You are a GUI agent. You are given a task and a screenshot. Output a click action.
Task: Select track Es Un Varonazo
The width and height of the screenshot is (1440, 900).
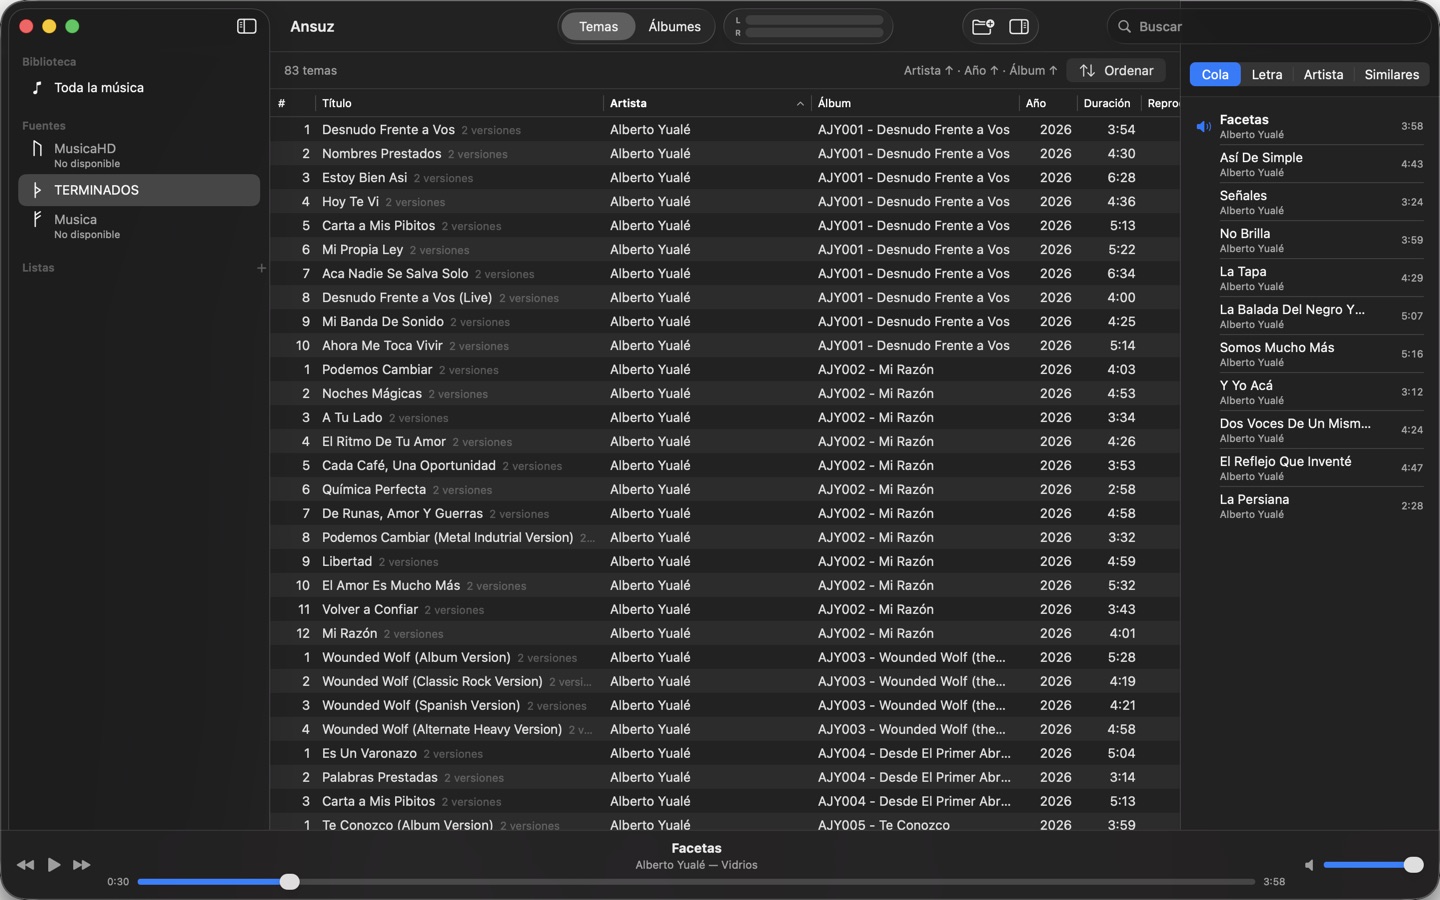(x=725, y=754)
